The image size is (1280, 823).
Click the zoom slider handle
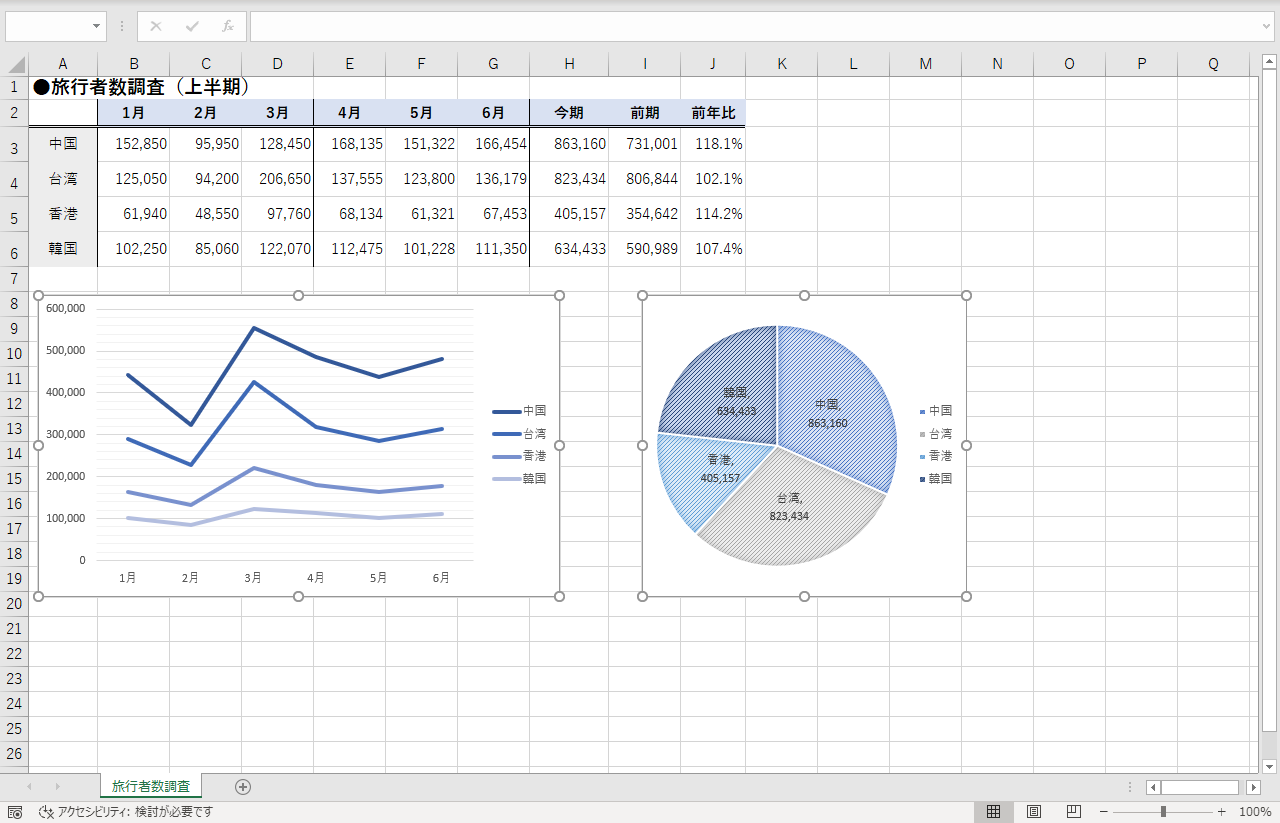tap(1163, 812)
